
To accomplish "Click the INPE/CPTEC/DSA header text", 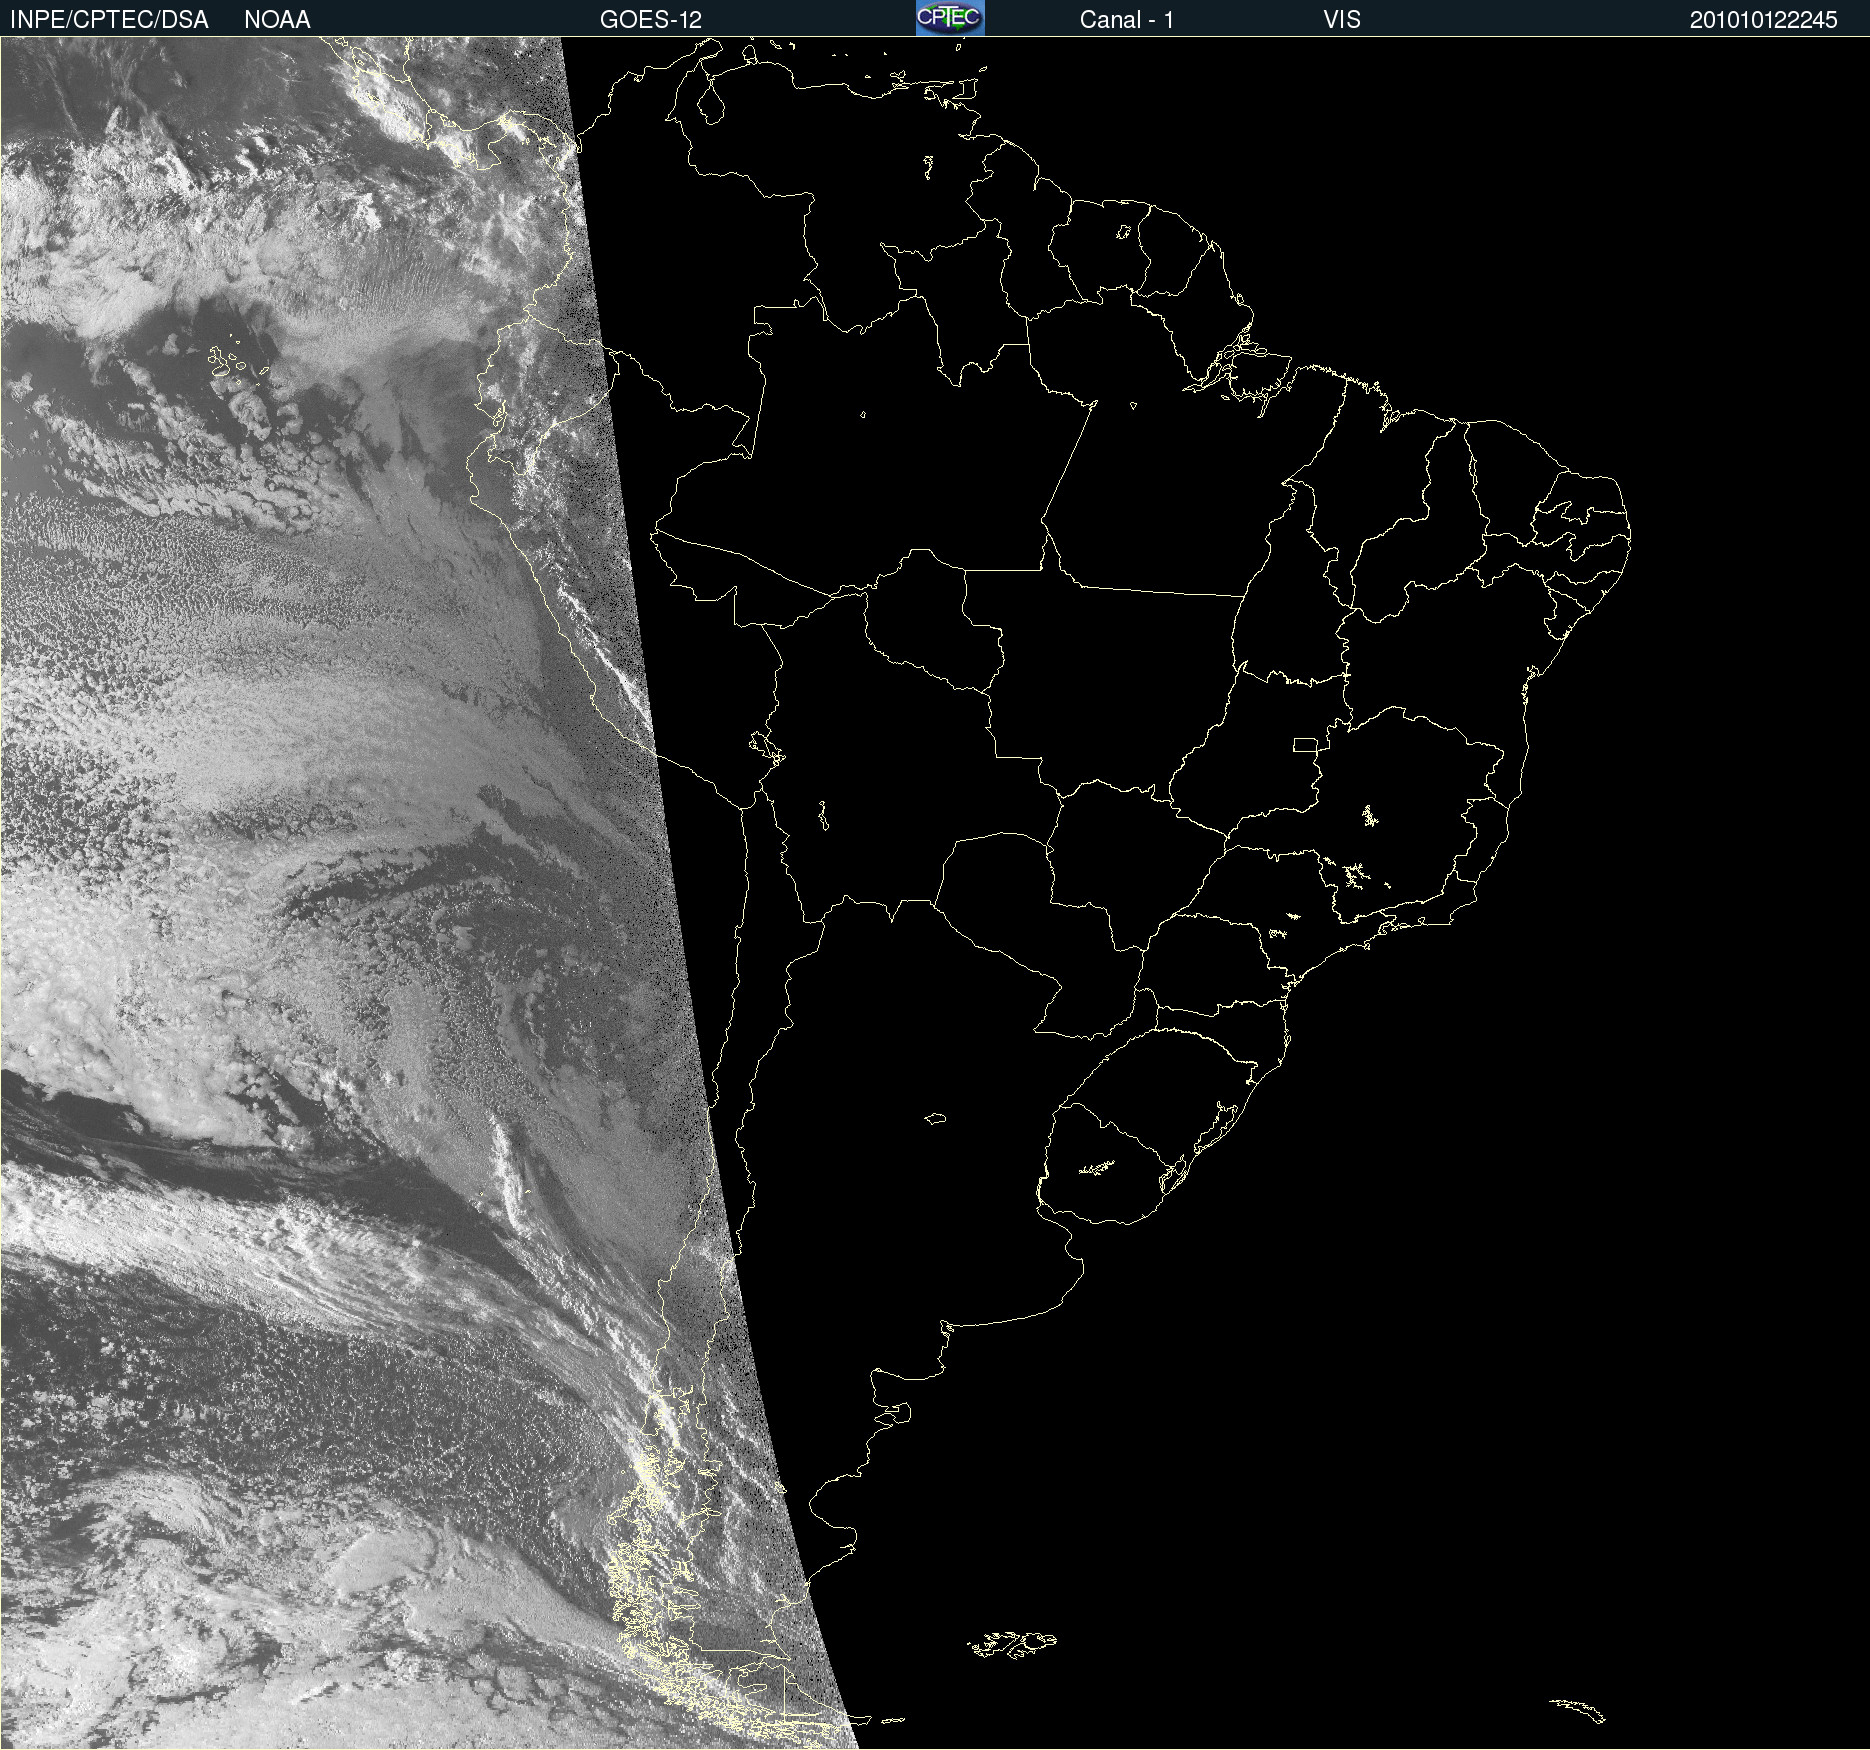I will (109, 20).
